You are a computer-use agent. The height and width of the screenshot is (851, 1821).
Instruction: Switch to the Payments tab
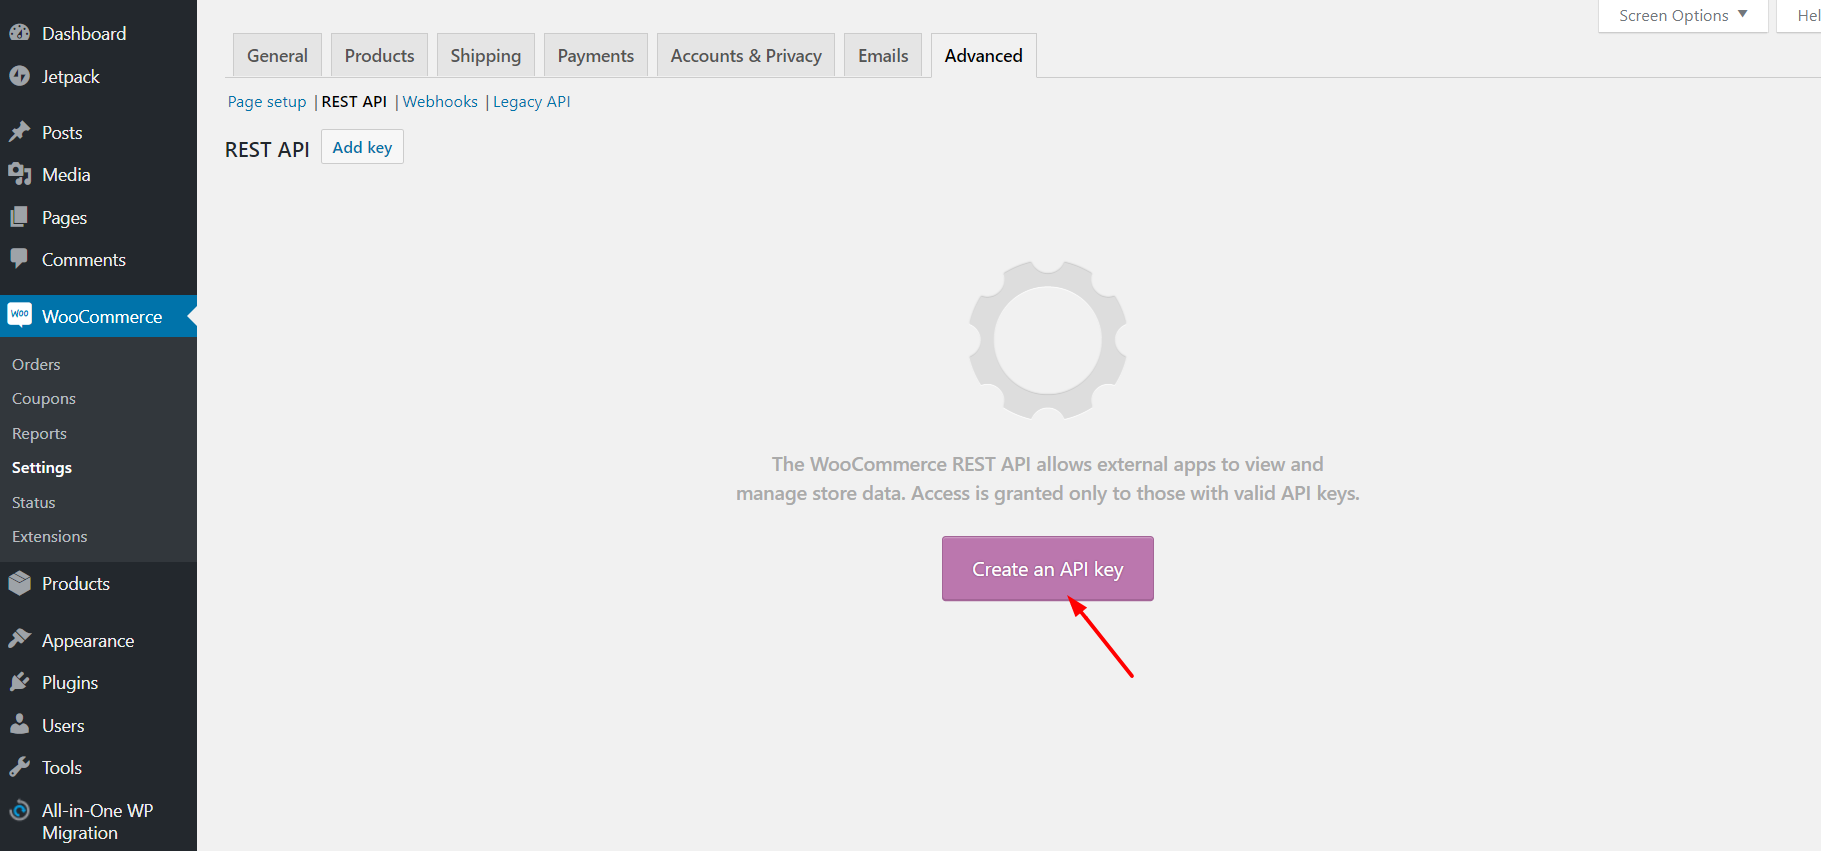tap(595, 55)
